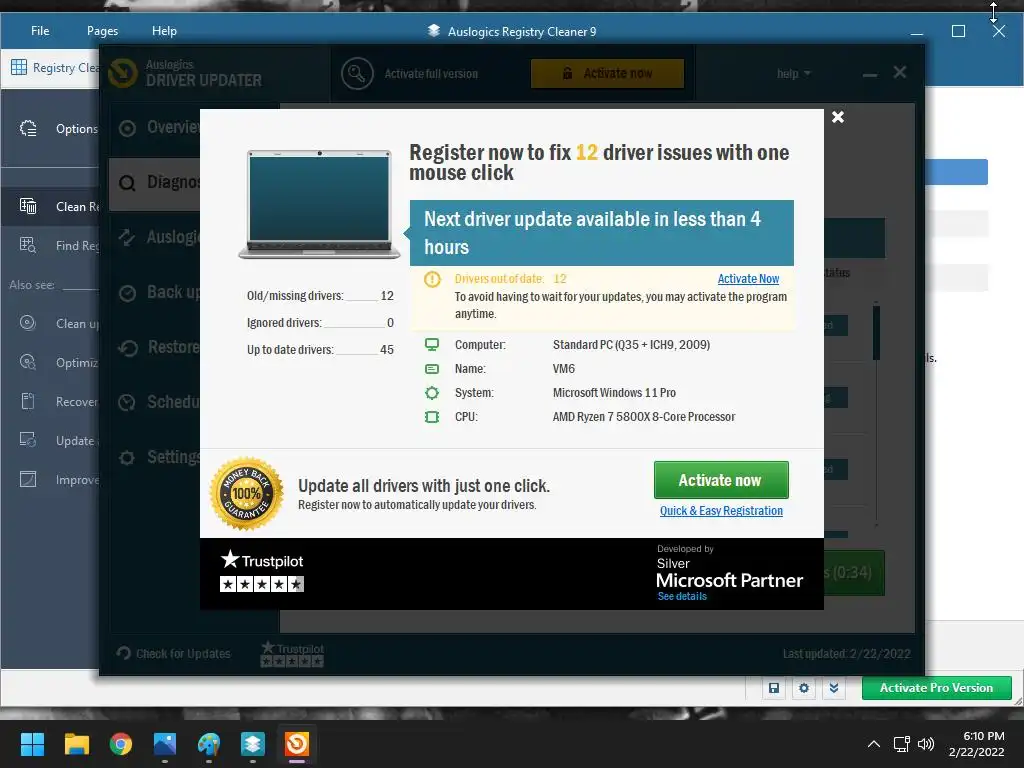Open the taskbar clock showing 6:10 PM
The image size is (1024, 768).
tap(976, 744)
